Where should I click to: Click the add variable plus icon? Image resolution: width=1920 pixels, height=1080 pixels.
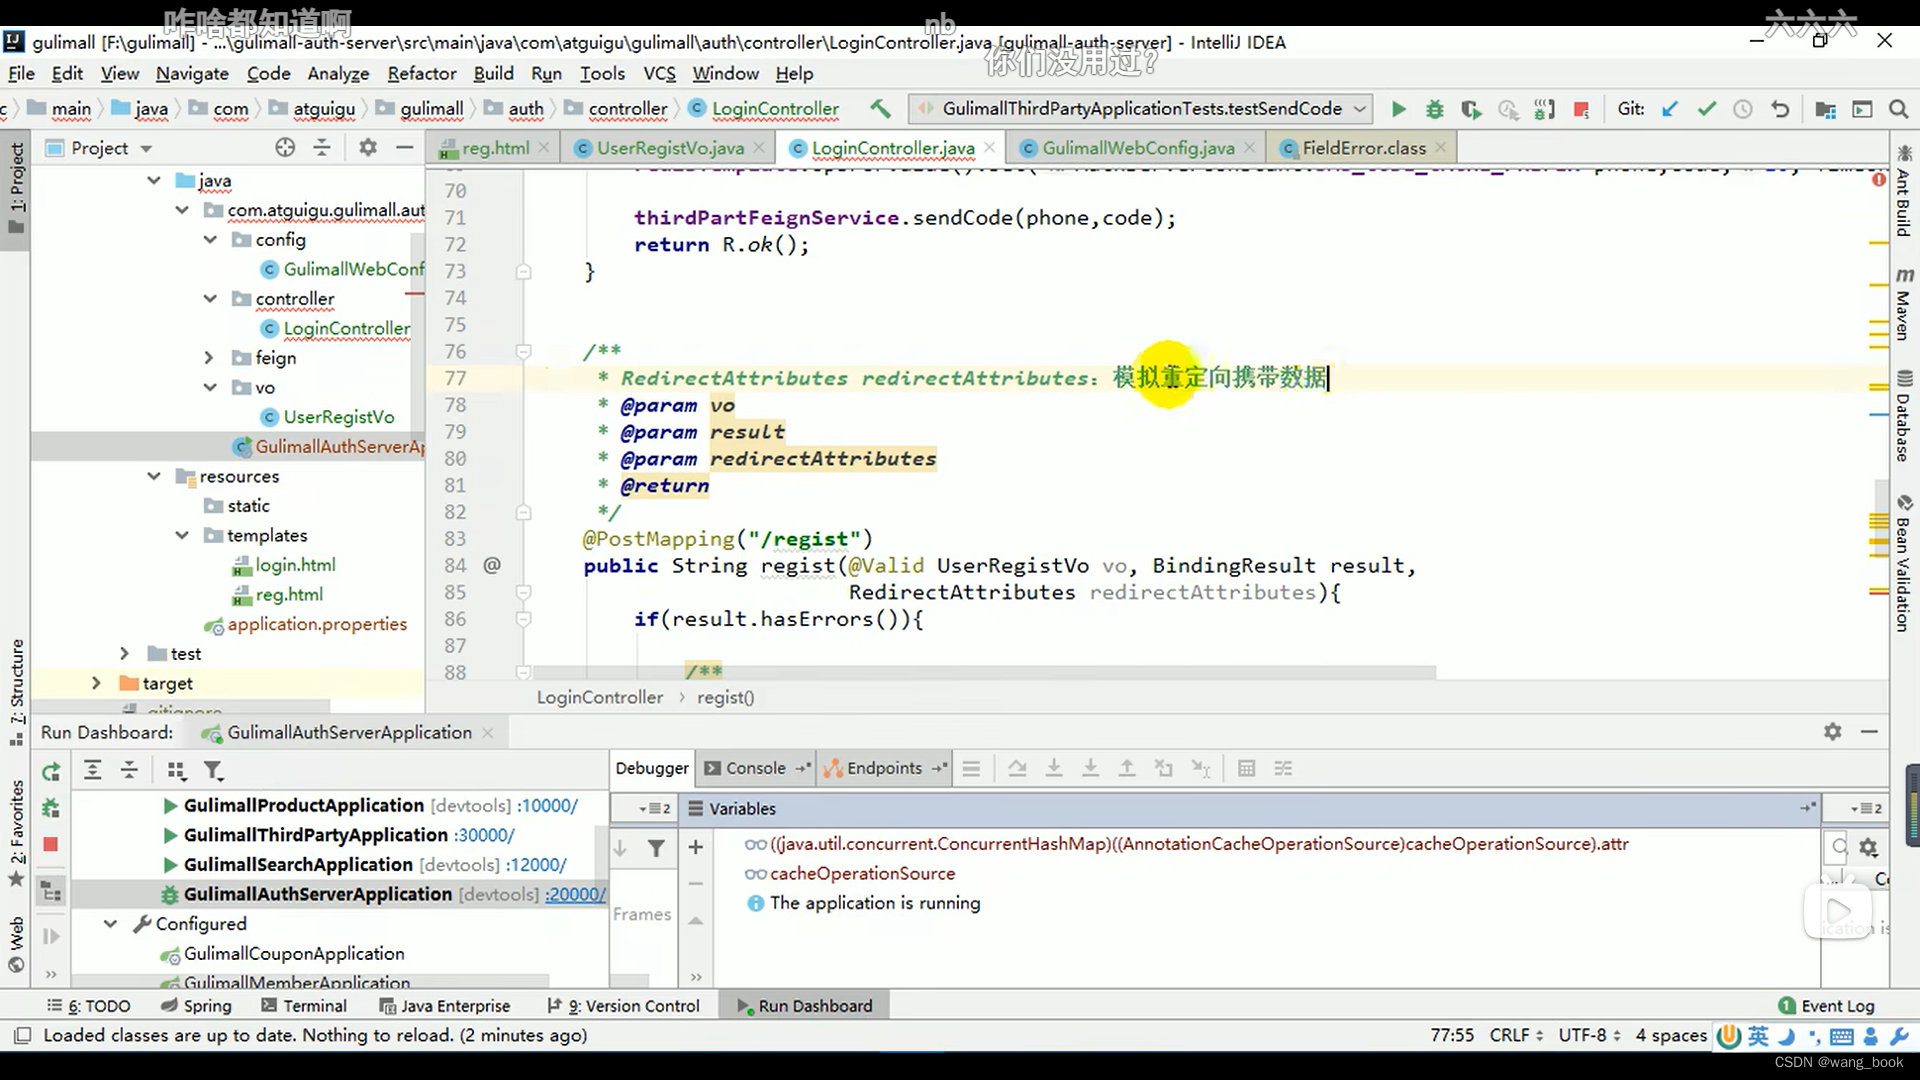(695, 845)
